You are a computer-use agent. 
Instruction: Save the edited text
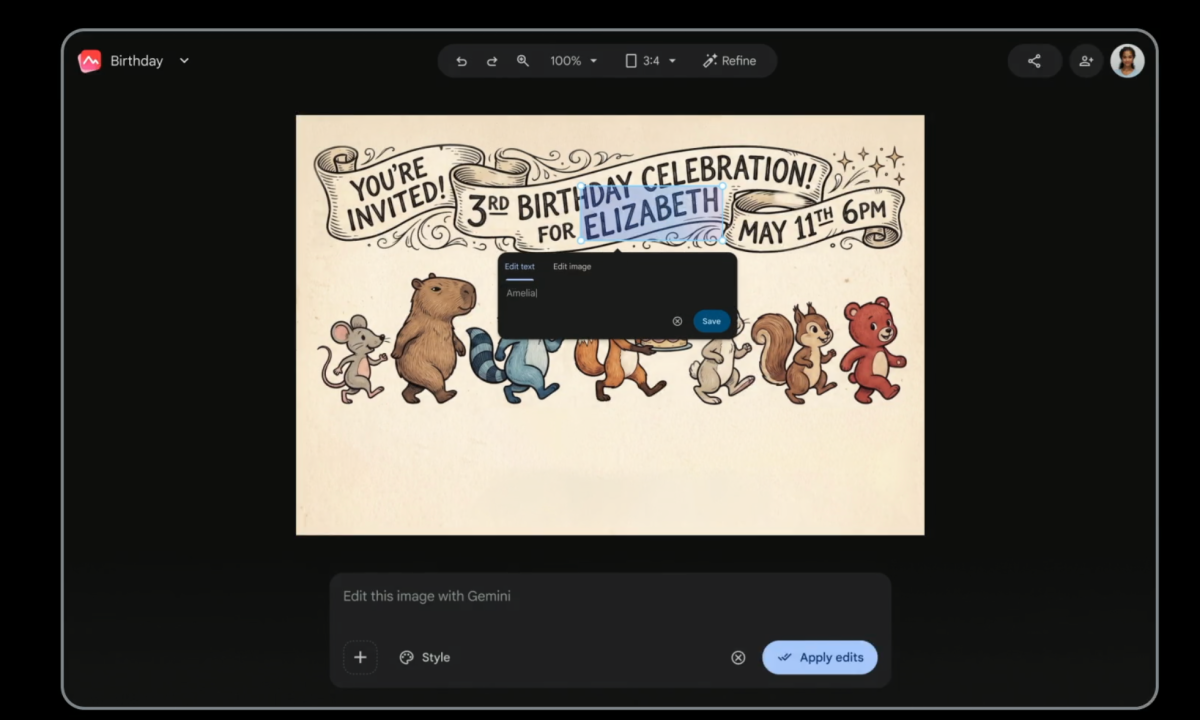click(711, 321)
